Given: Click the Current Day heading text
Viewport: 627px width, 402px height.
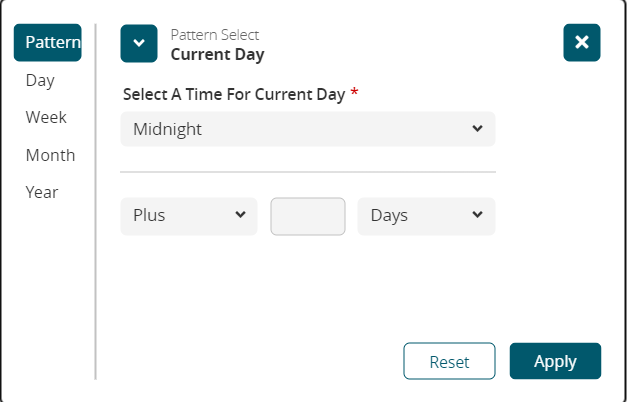Looking at the screenshot, I should [x=217, y=54].
